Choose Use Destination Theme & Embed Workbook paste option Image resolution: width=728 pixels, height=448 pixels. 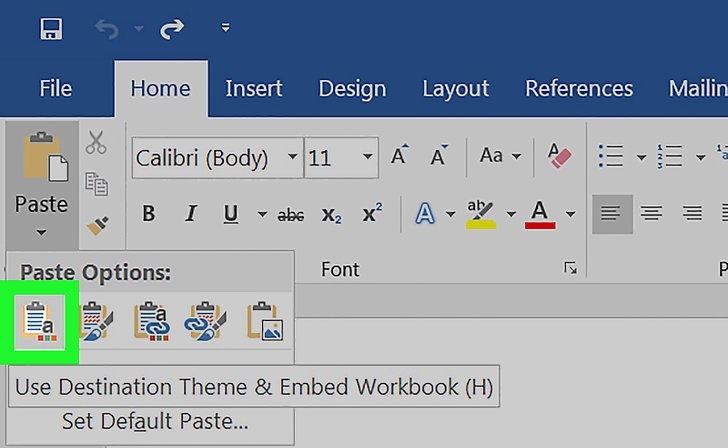[40, 322]
